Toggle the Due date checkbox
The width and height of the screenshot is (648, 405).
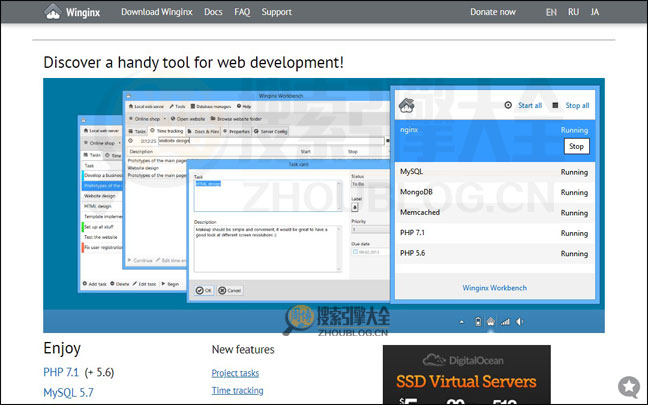click(355, 252)
